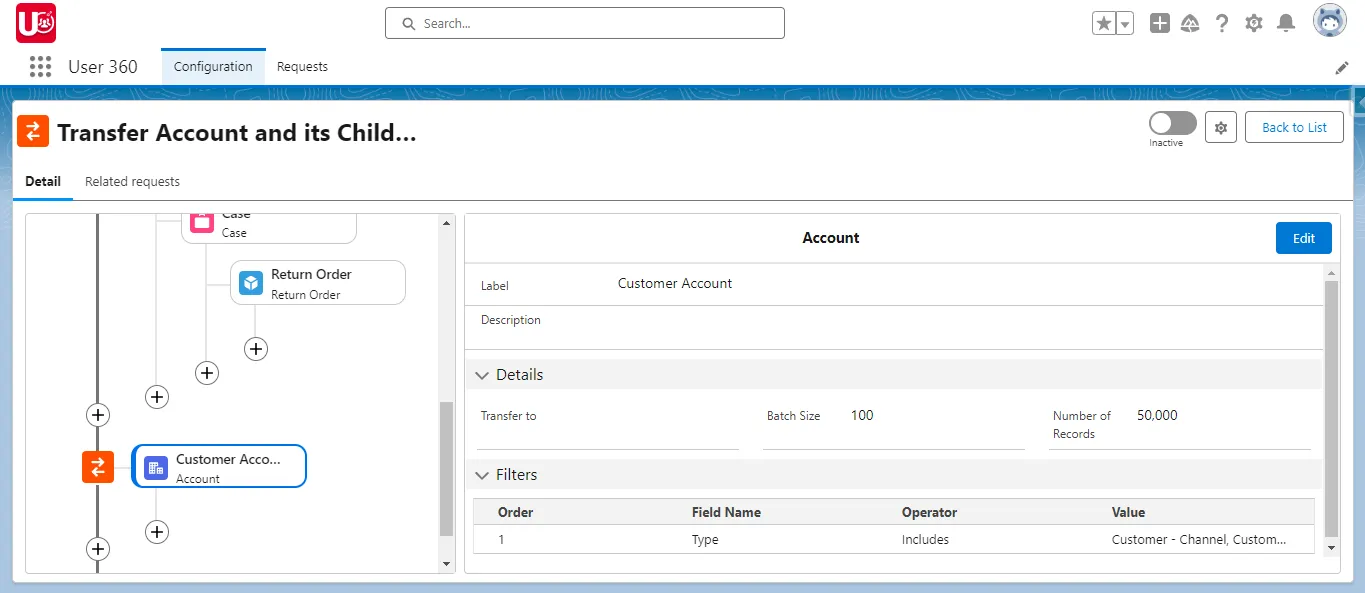This screenshot has height=593, width=1365.
Task: Click the Back to List link
Action: coord(1294,127)
